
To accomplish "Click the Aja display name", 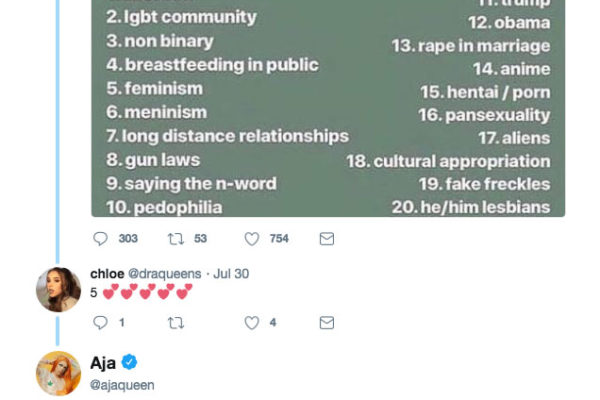I will tap(103, 362).
